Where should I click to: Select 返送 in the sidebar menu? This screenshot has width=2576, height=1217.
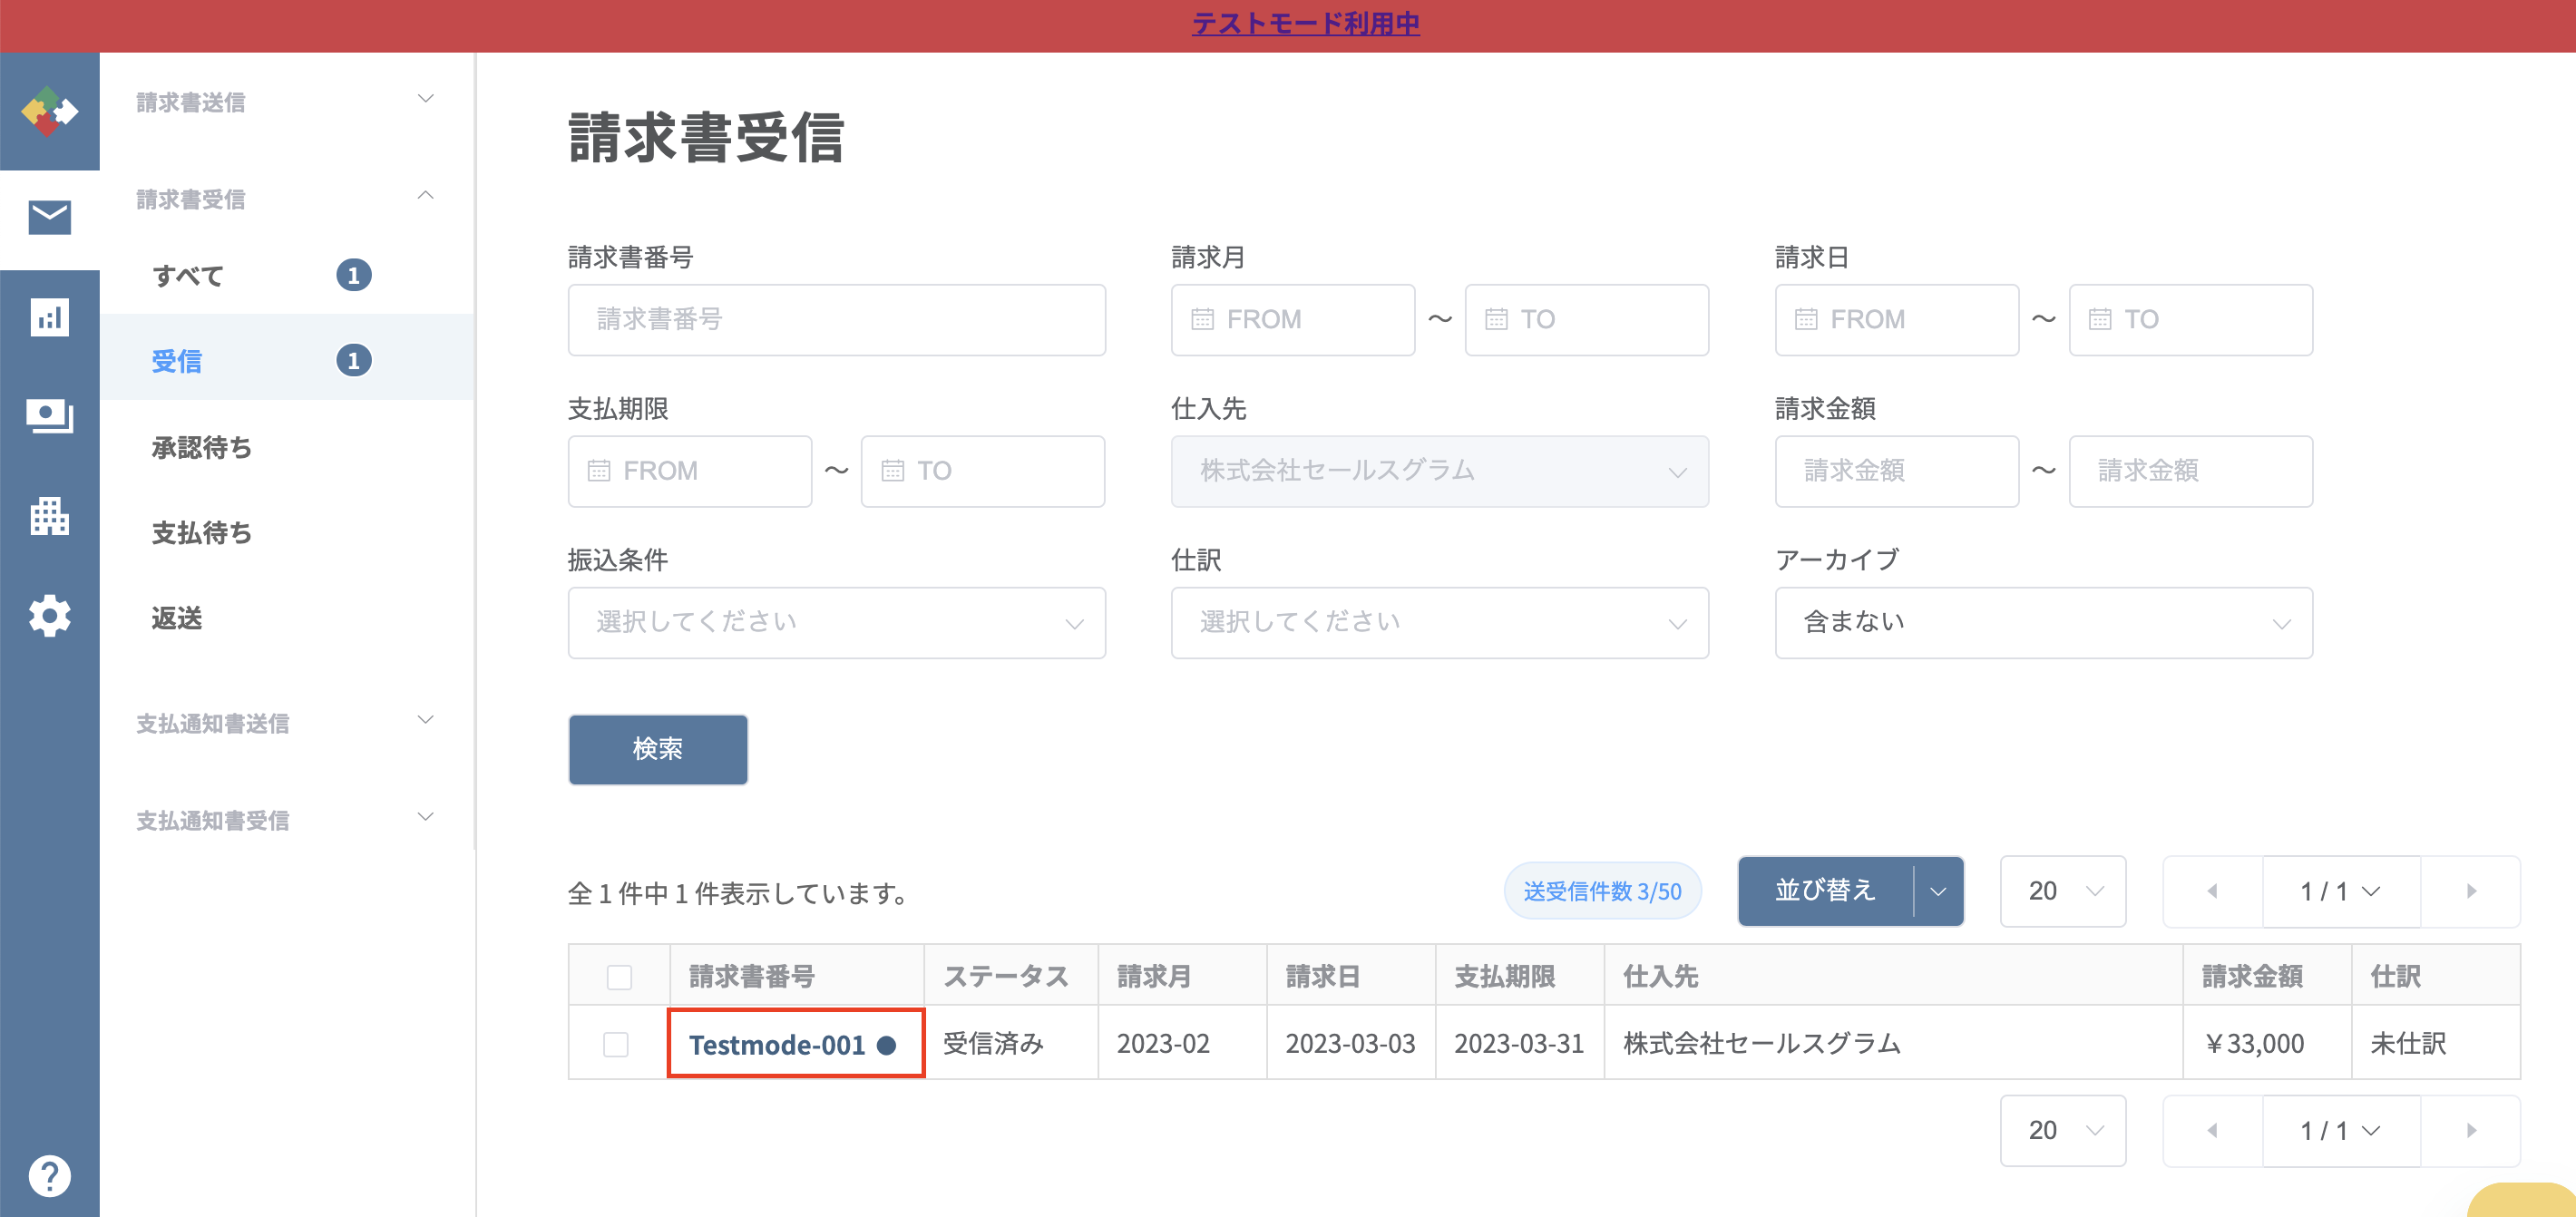point(287,618)
